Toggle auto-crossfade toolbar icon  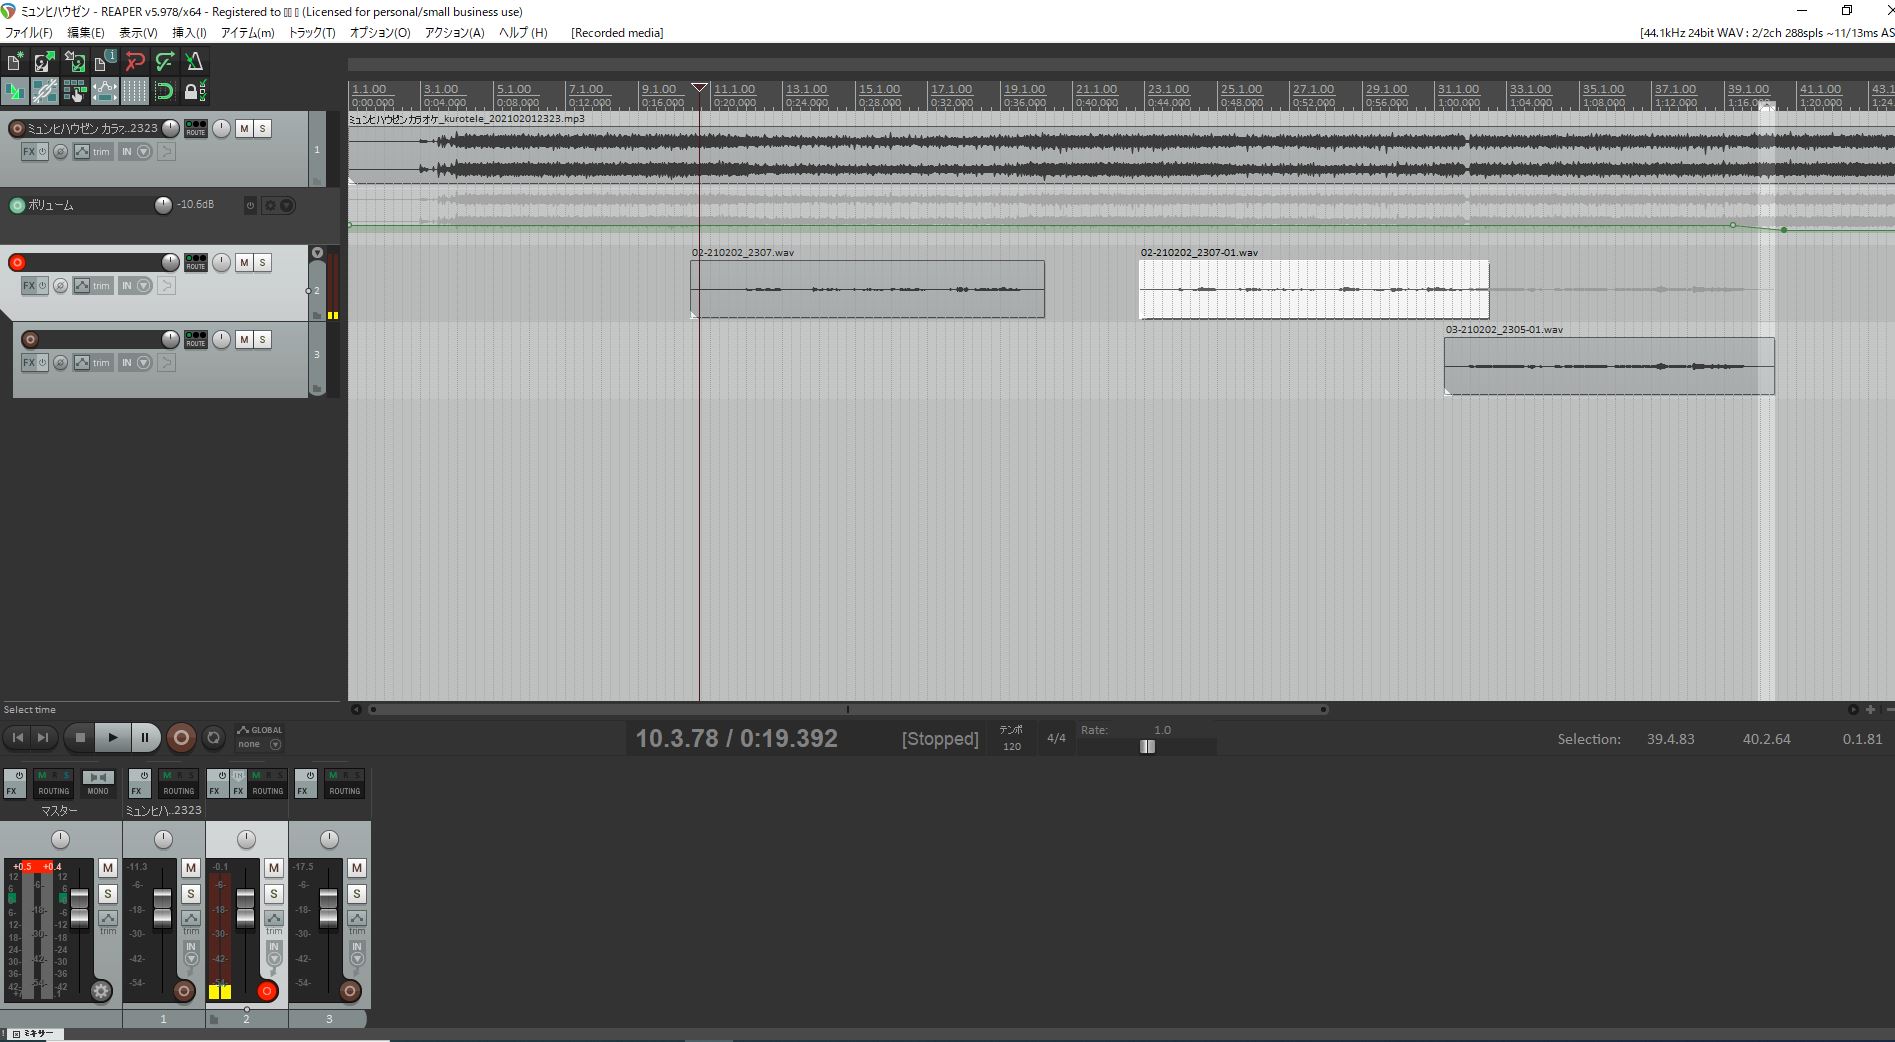(x=15, y=92)
